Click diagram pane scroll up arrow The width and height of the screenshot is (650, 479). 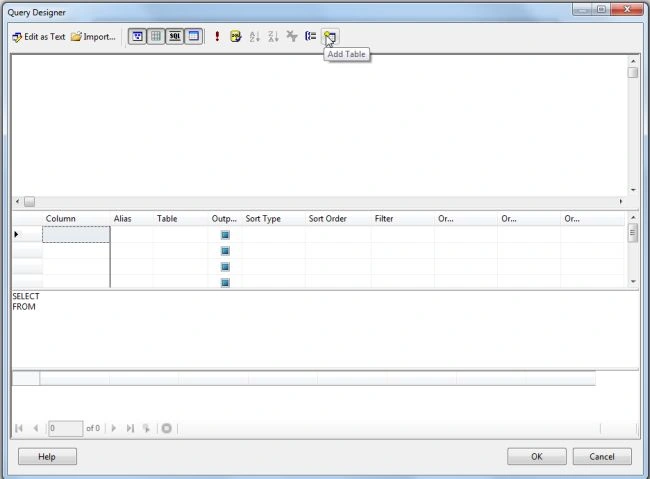click(633, 61)
